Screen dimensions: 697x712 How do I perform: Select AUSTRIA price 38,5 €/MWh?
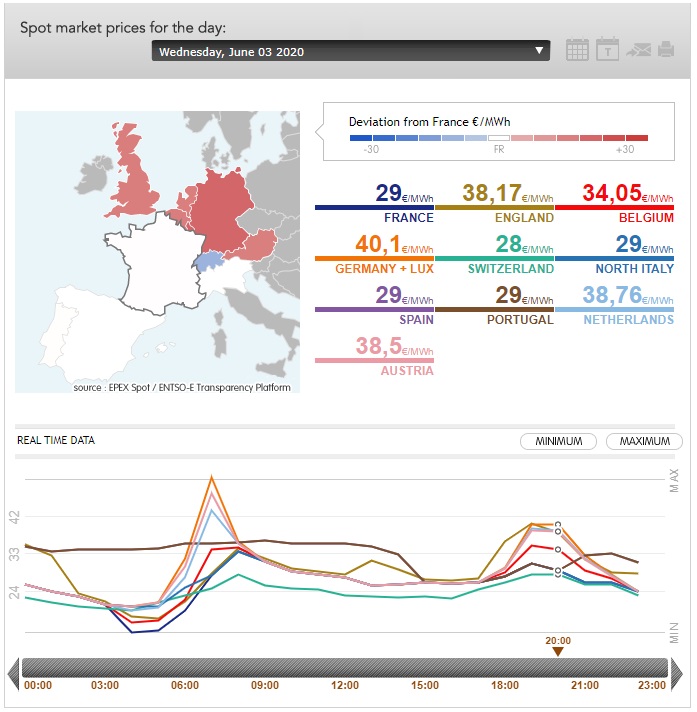pos(374,356)
